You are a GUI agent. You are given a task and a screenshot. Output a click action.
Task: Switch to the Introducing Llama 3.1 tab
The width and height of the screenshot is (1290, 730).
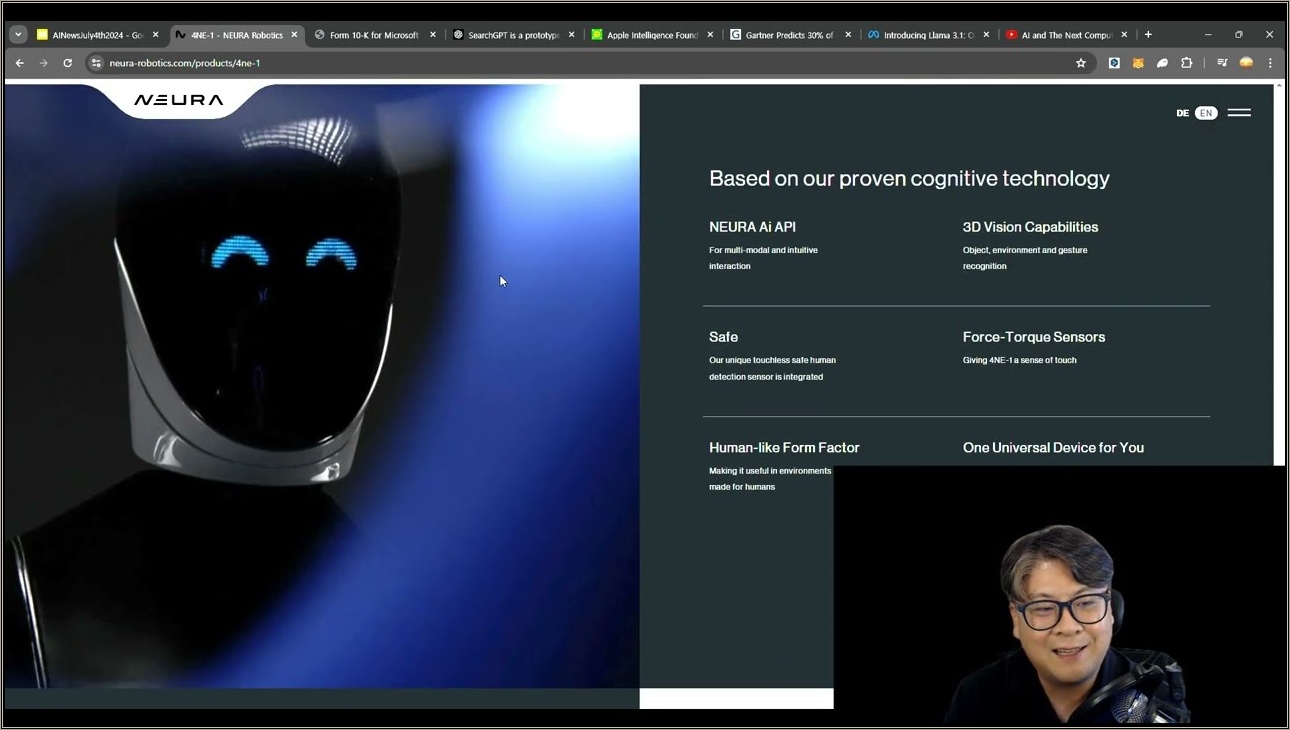coord(928,34)
